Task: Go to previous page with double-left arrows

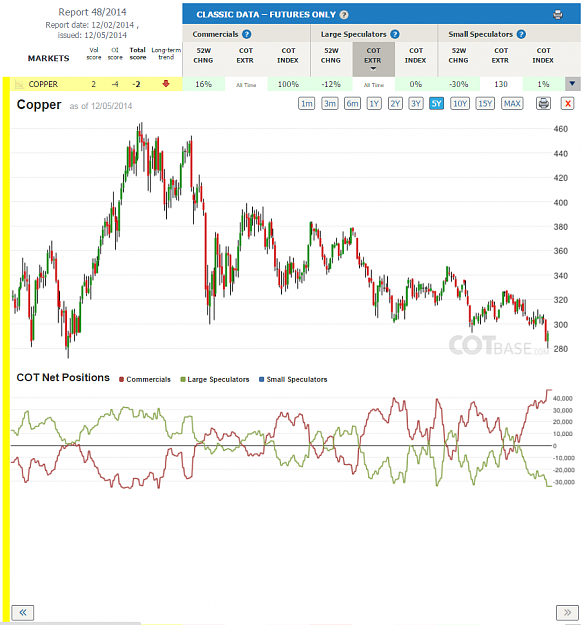Action: pos(23,612)
